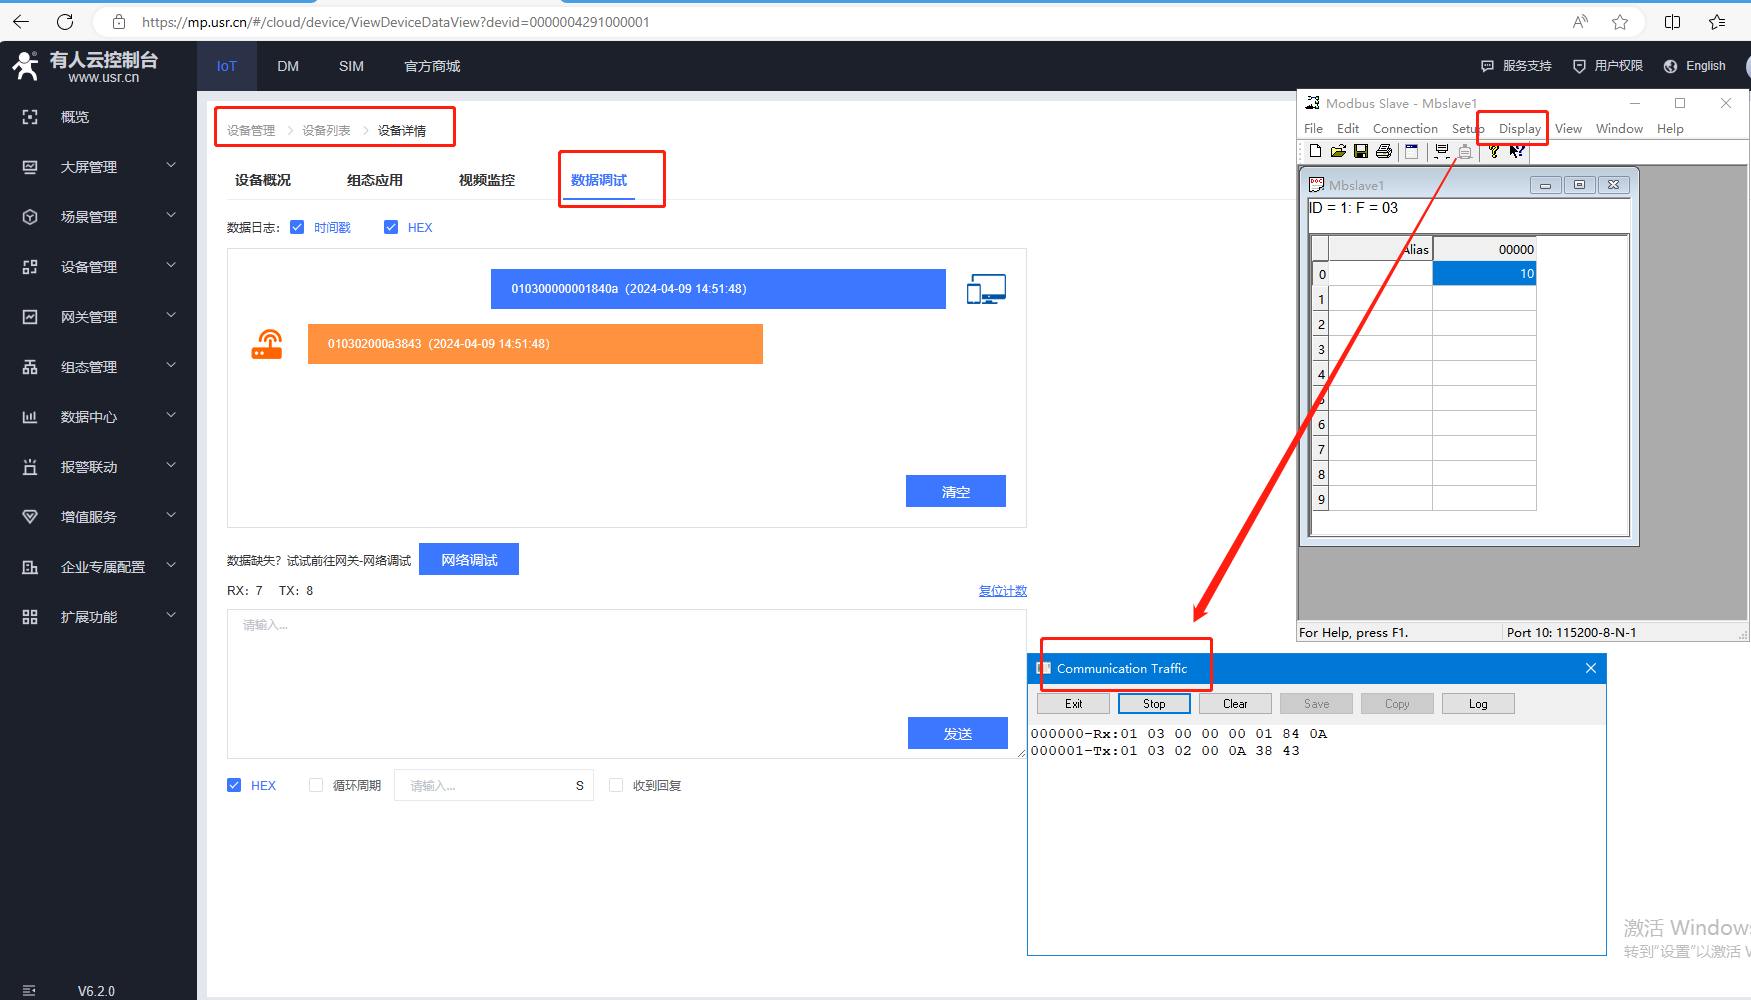Viewport: 1751px width, 1000px height.
Task: Click the Open folder icon in Modbus Slave
Action: [x=1338, y=151]
